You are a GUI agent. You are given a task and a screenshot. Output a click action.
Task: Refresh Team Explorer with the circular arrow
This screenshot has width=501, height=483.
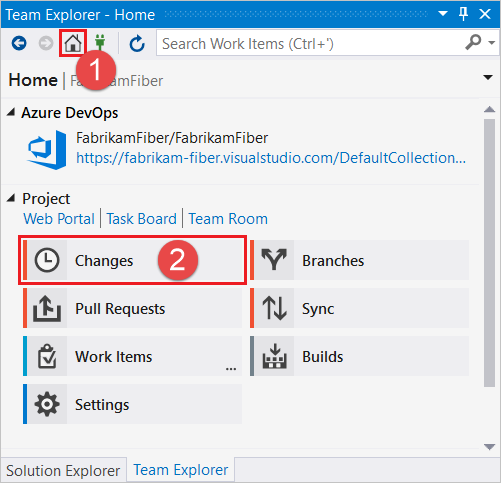click(x=137, y=44)
